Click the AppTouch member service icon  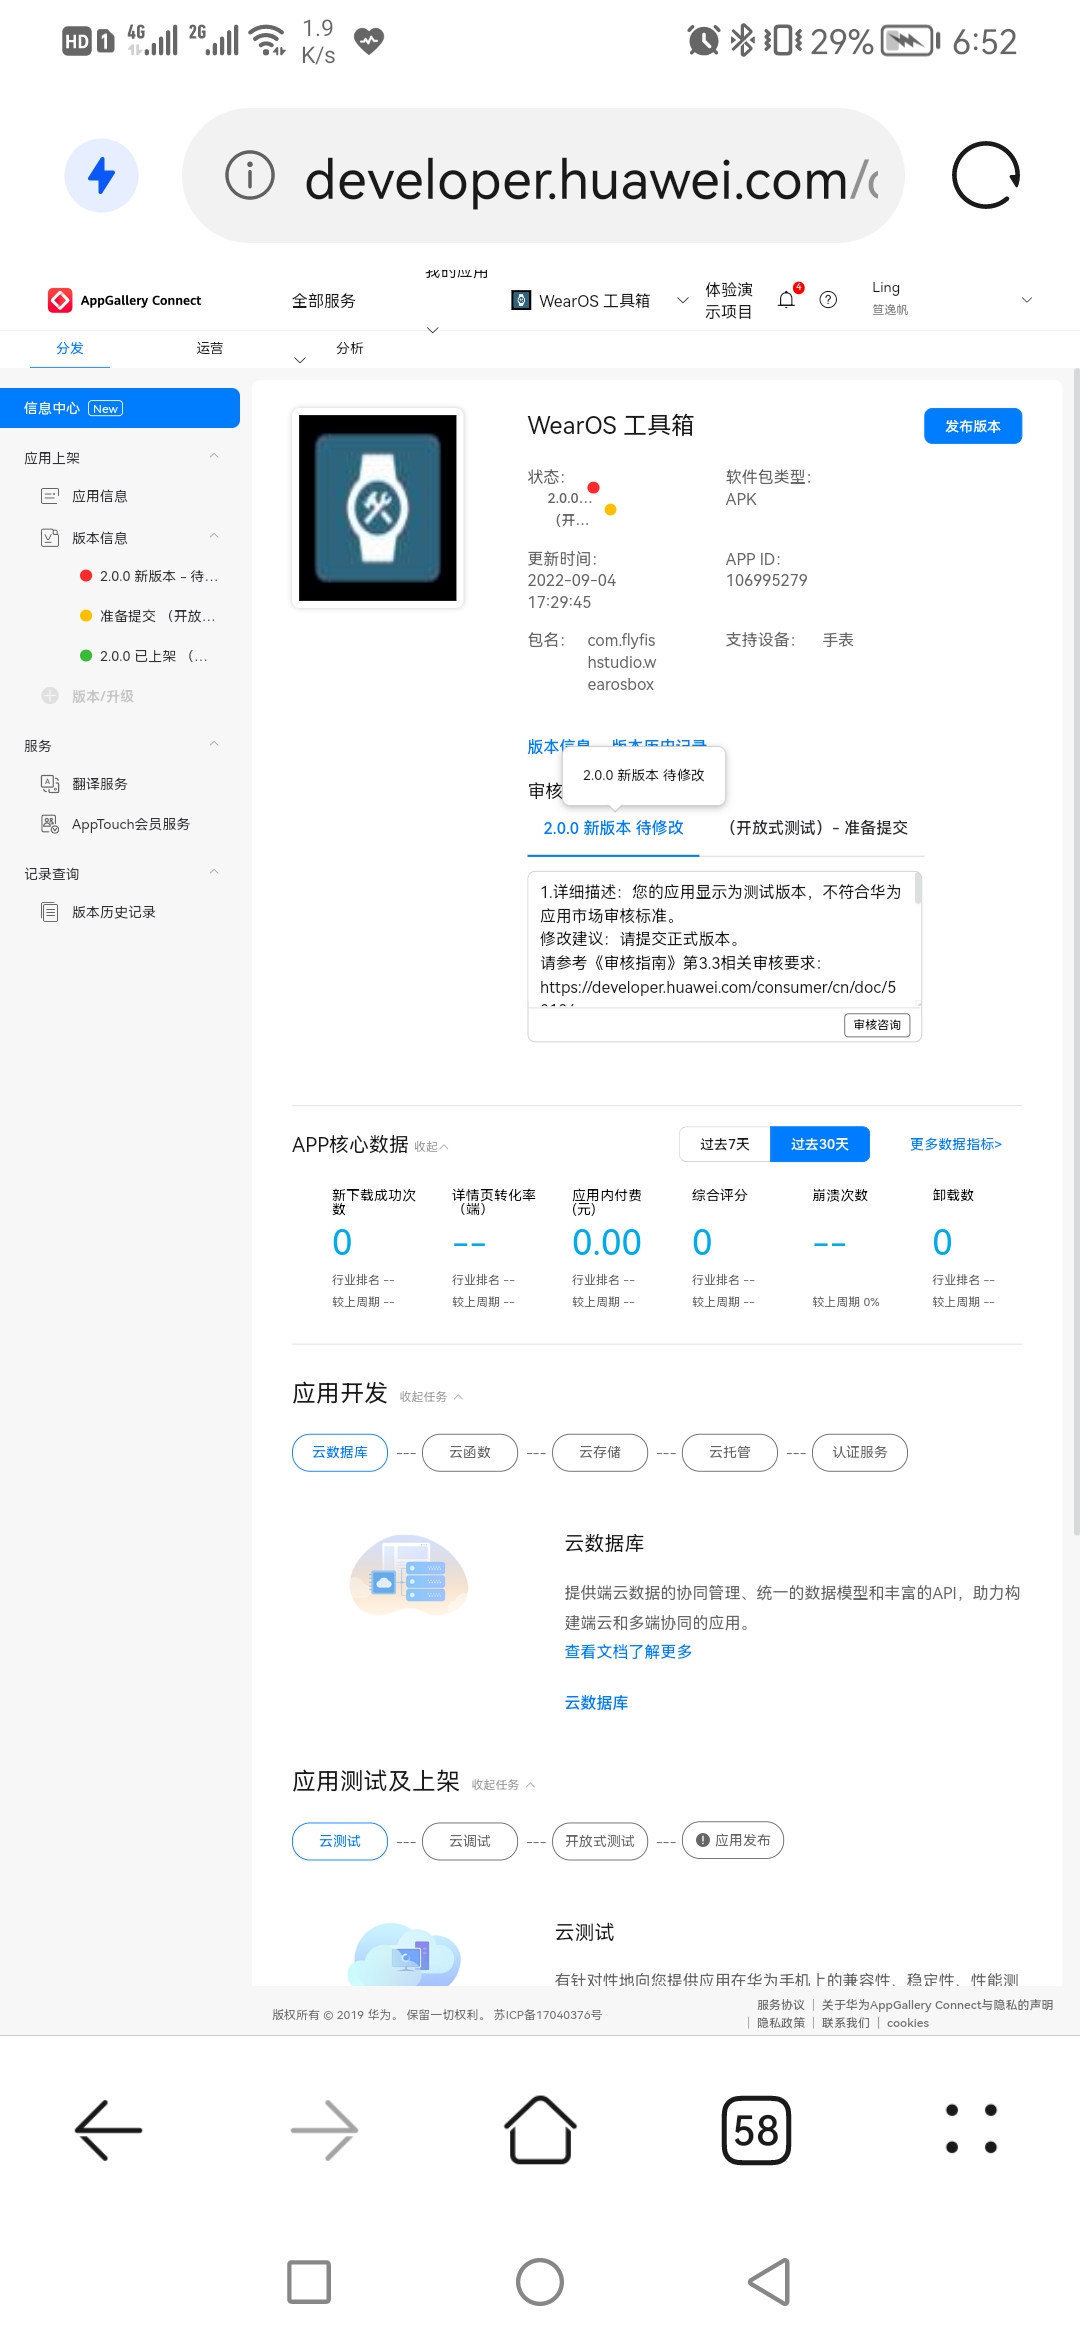[50, 824]
